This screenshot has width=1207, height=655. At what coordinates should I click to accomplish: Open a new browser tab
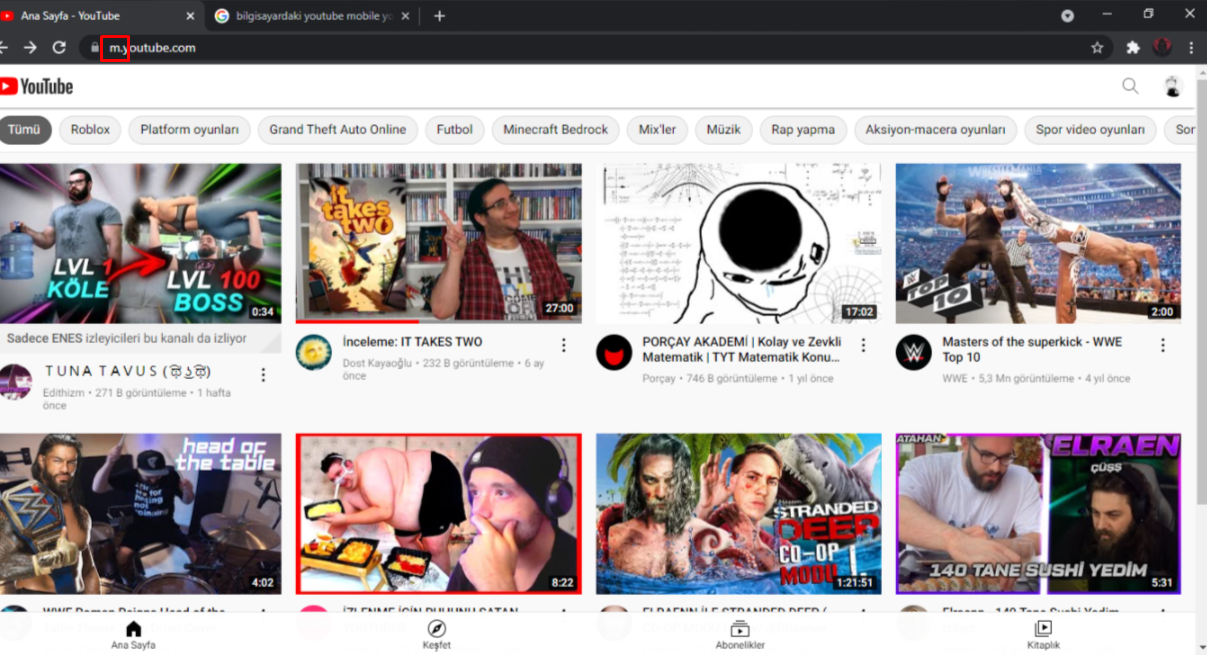click(439, 16)
